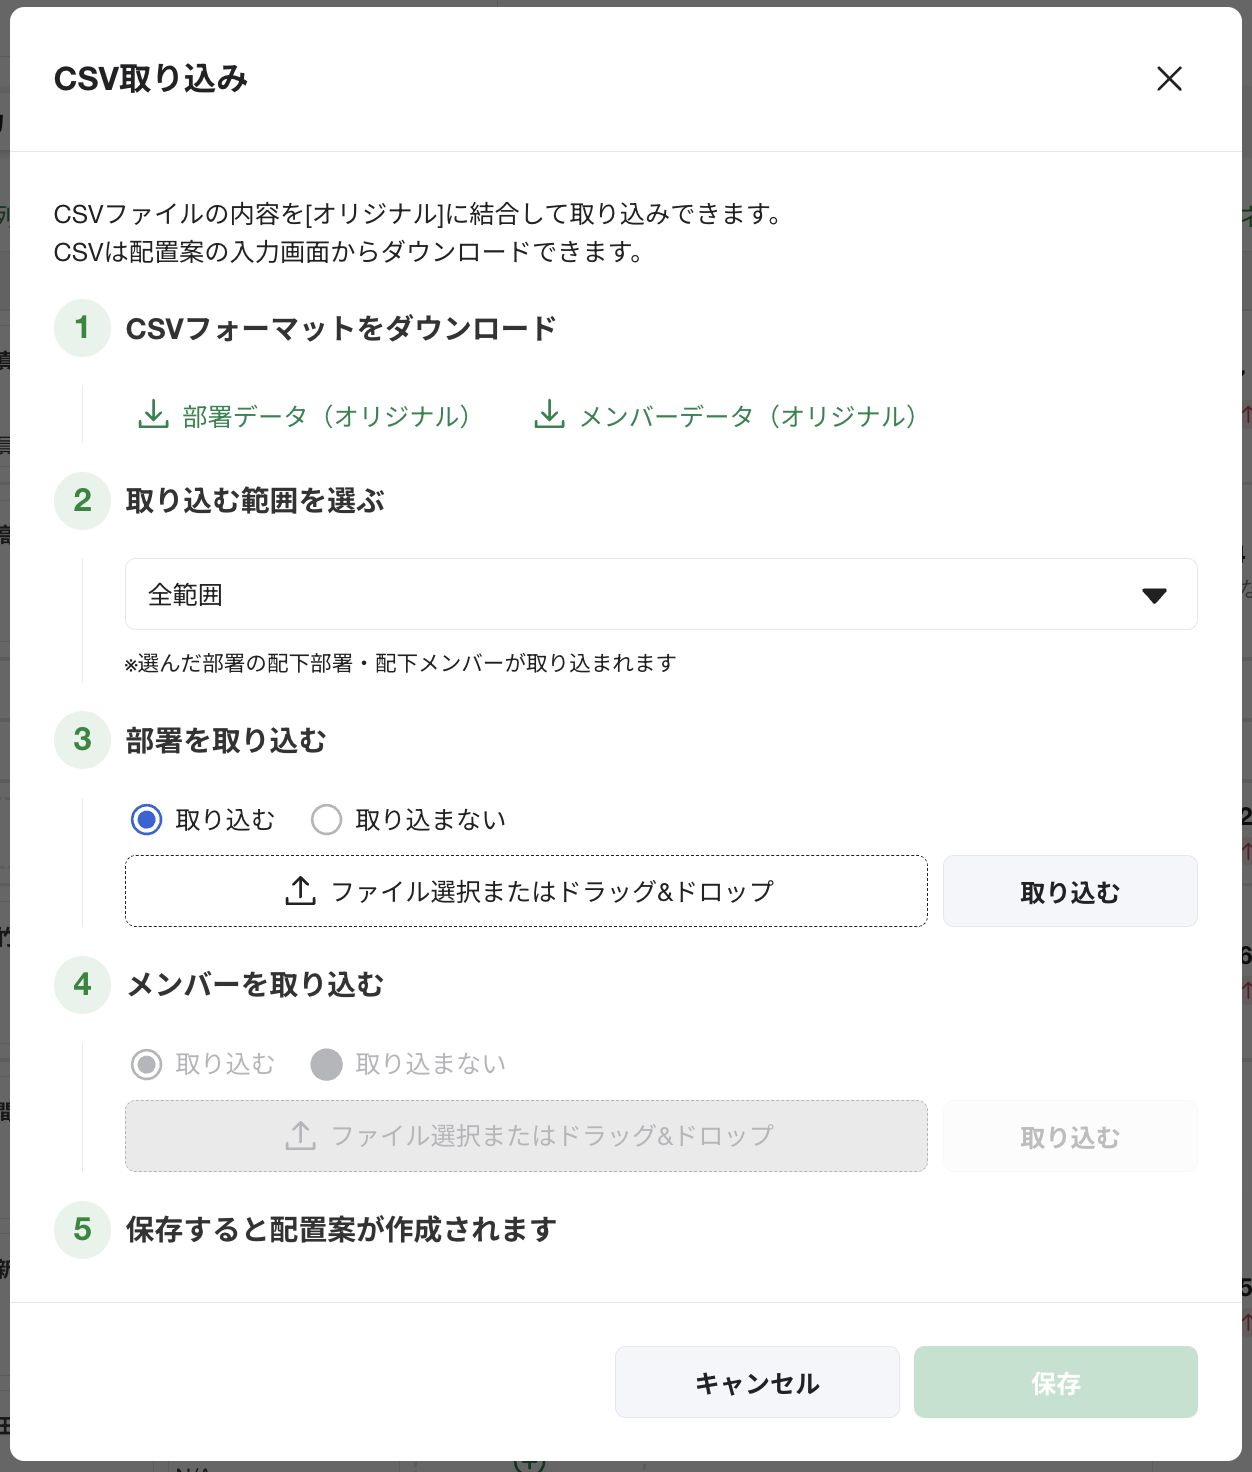Close the CSV取り込み dialog with X icon
The width and height of the screenshot is (1252, 1472).
pyautogui.click(x=1169, y=79)
